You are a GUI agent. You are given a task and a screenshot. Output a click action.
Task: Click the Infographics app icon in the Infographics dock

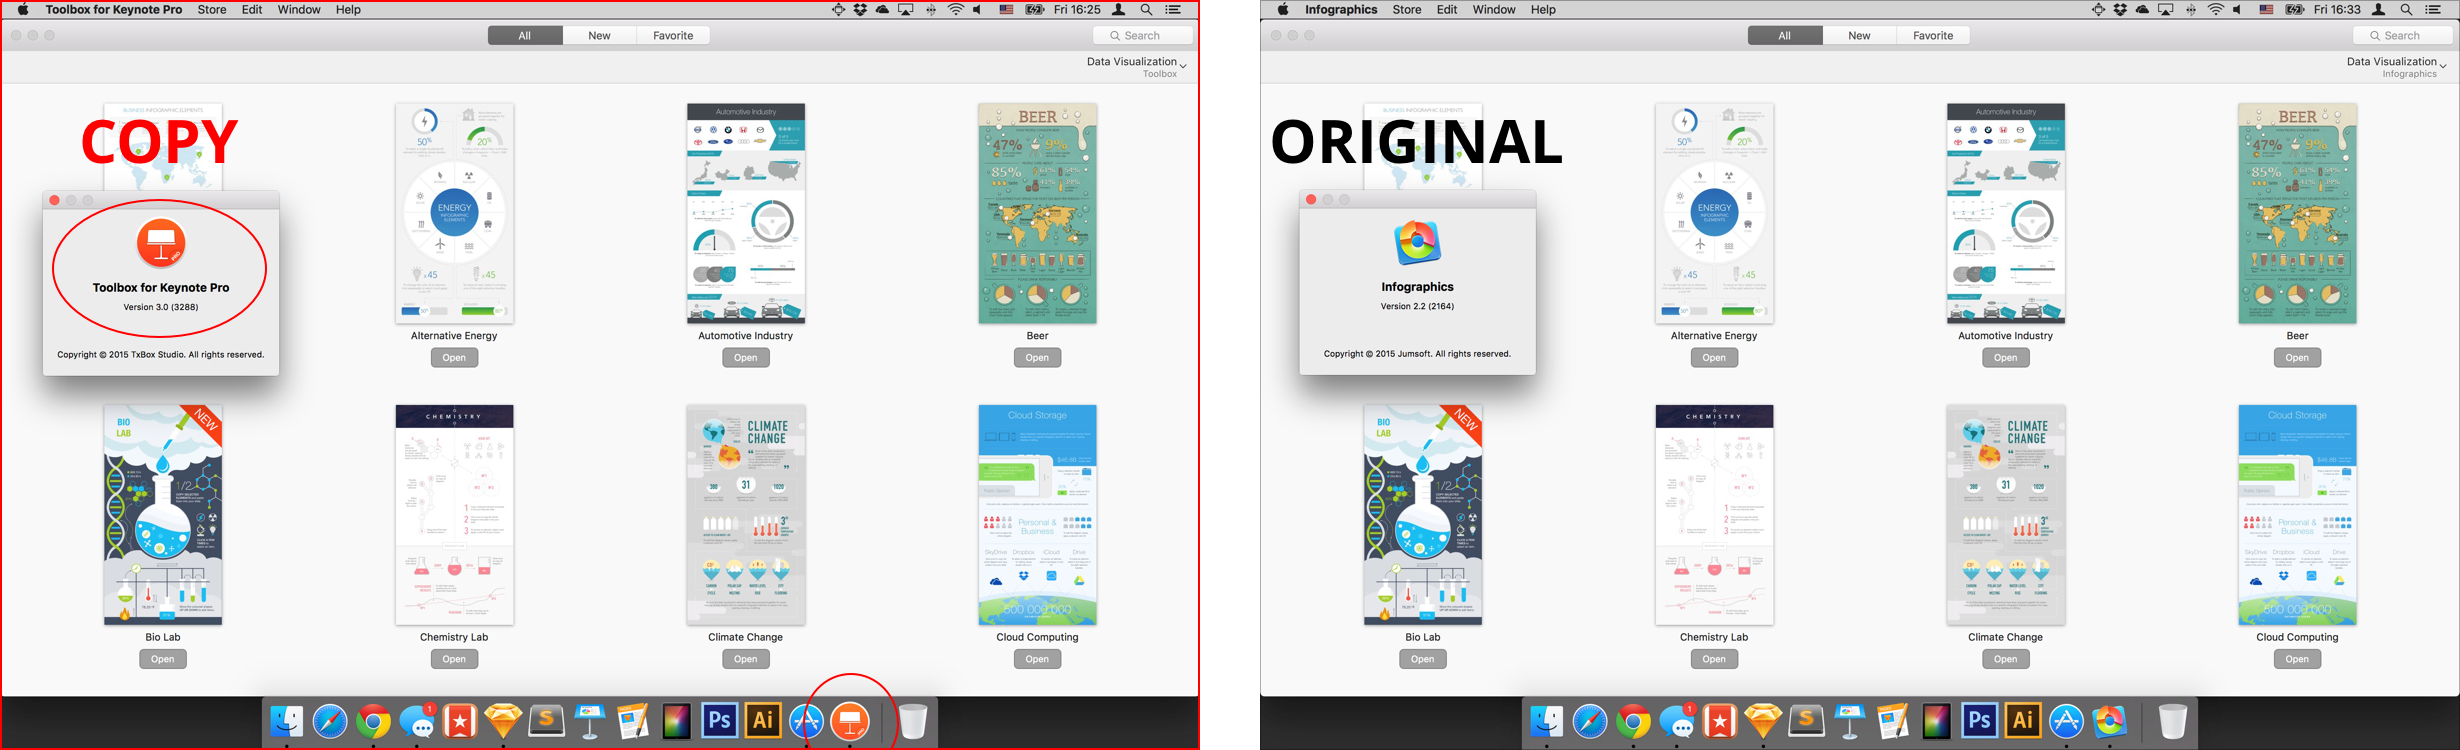(2110, 721)
